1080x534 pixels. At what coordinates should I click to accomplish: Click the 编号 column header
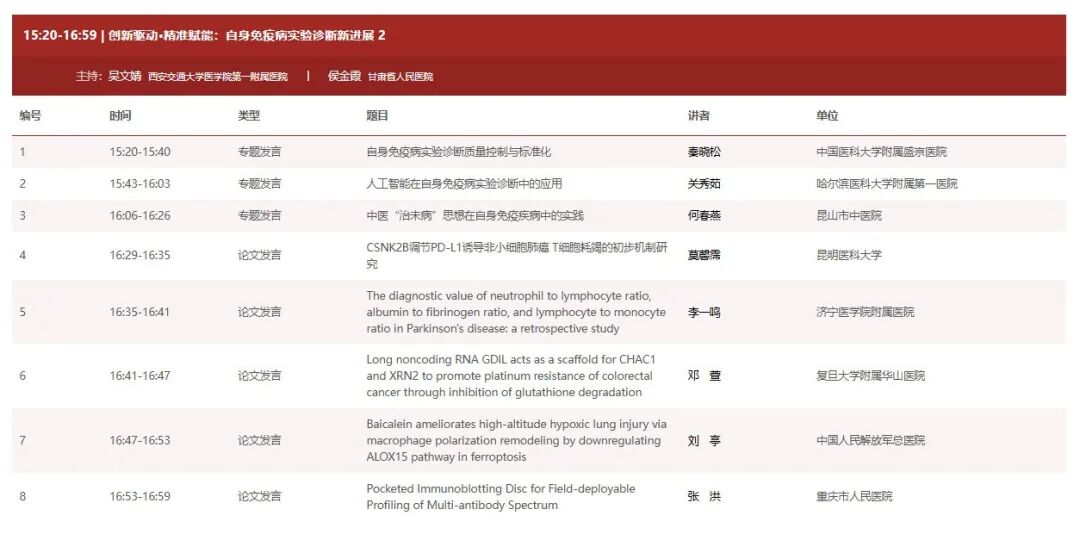pyautogui.click(x=30, y=116)
